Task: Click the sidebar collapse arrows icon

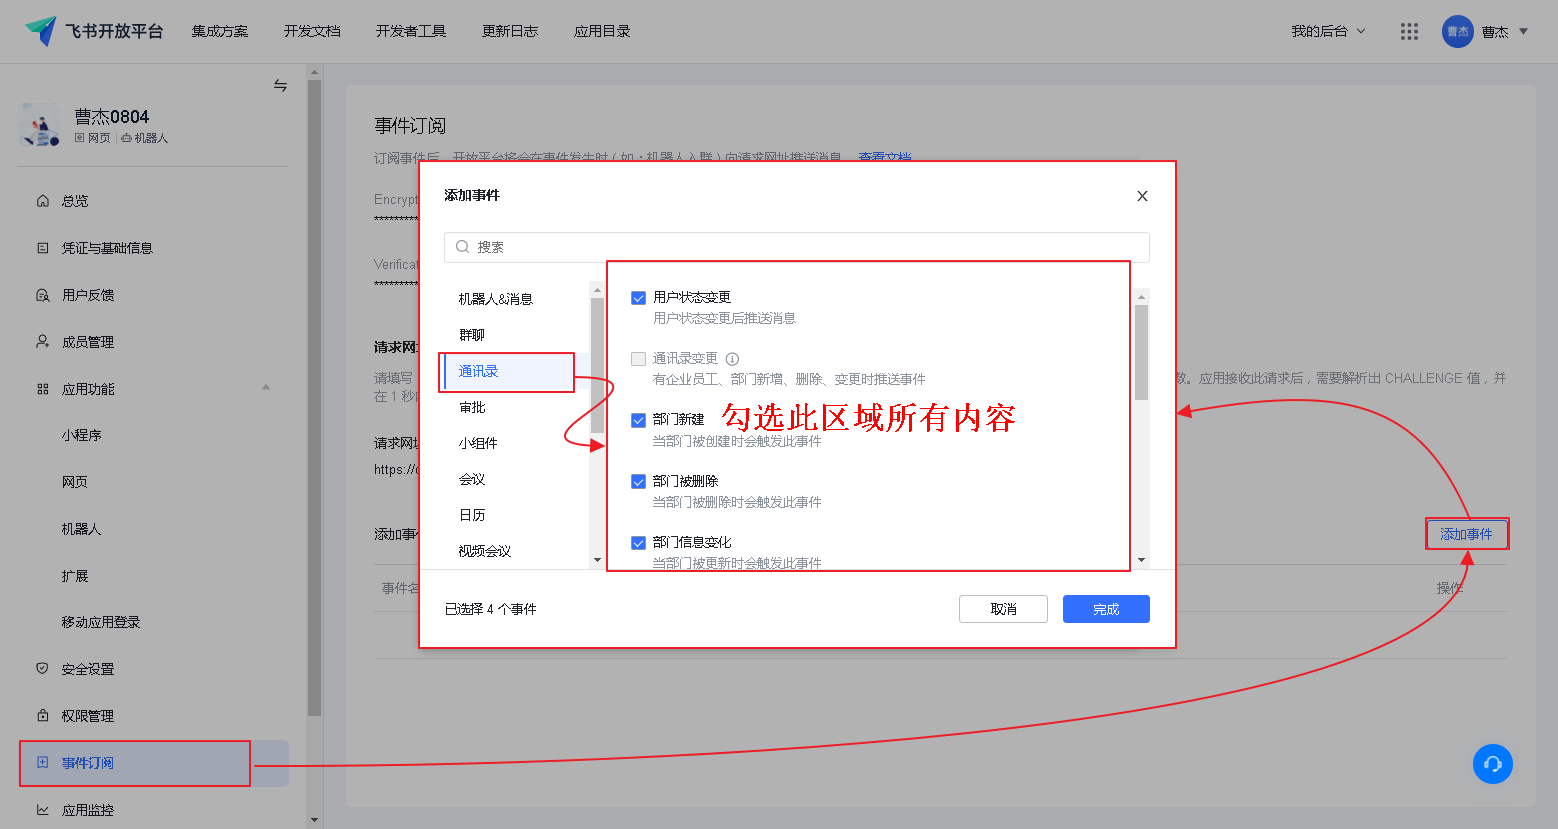Action: 280,86
